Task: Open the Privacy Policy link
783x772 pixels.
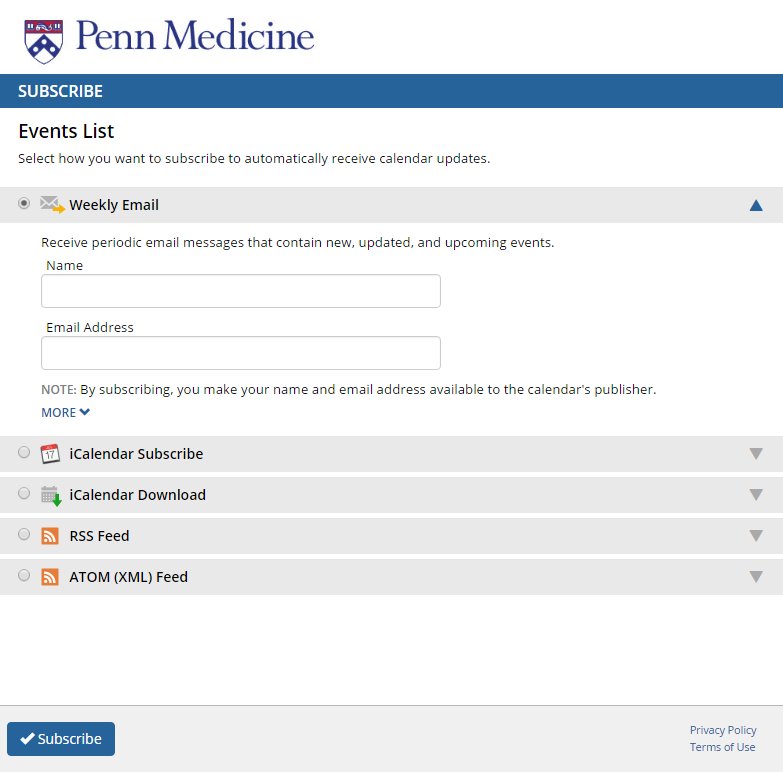Action: click(x=723, y=730)
